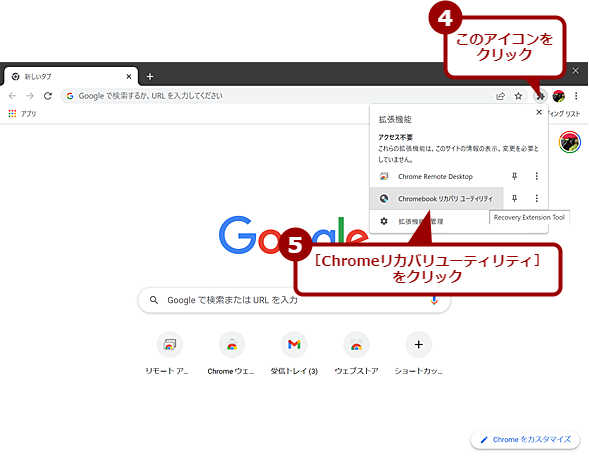The width and height of the screenshot is (589, 458).
Task: Click the アプリ bookmarks bar label
Action: click(29, 114)
